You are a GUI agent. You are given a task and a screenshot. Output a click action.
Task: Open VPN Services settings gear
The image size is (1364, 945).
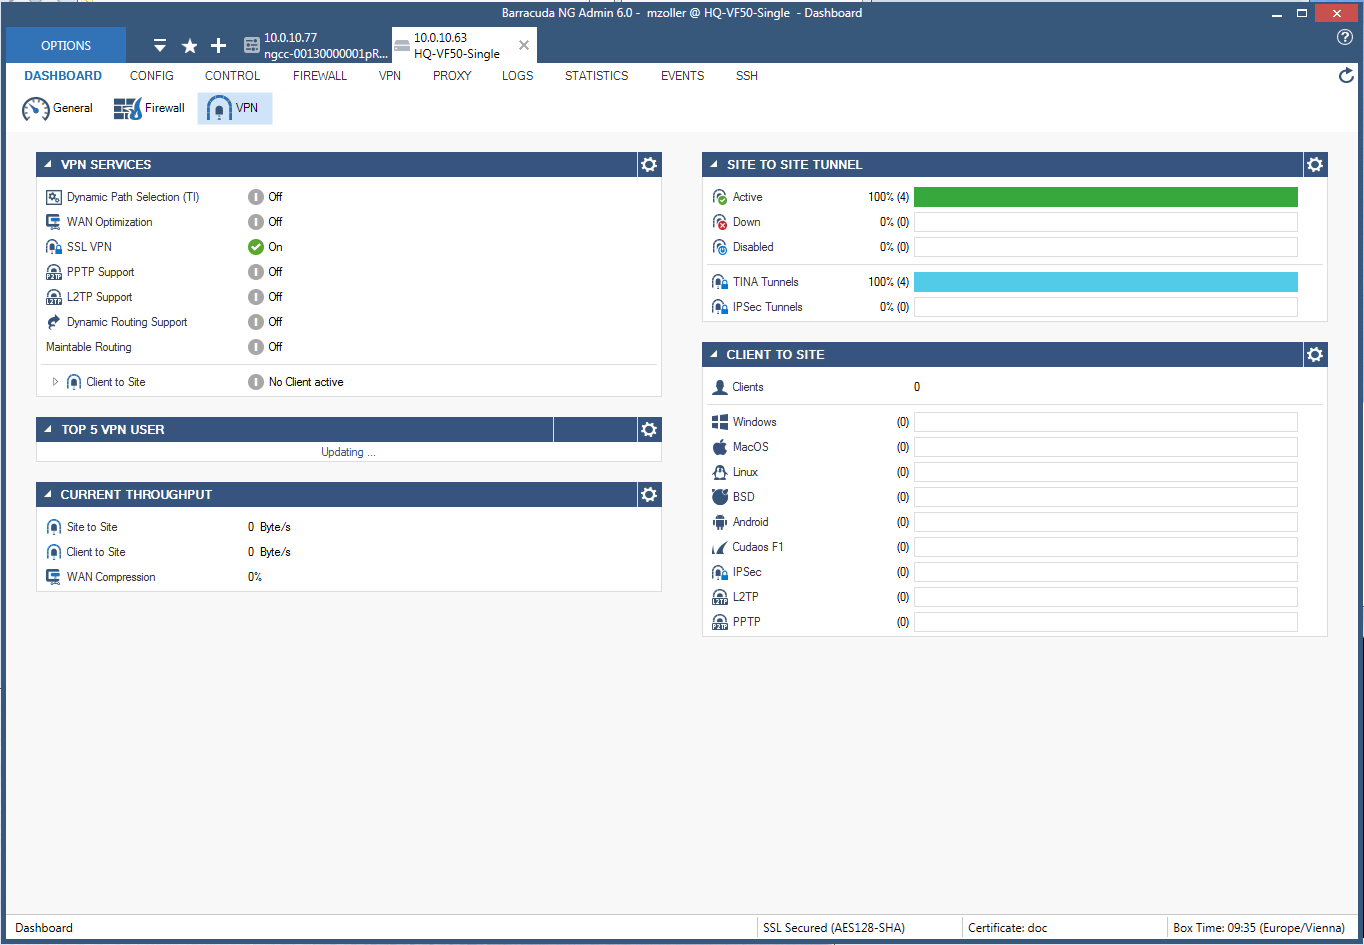click(649, 164)
